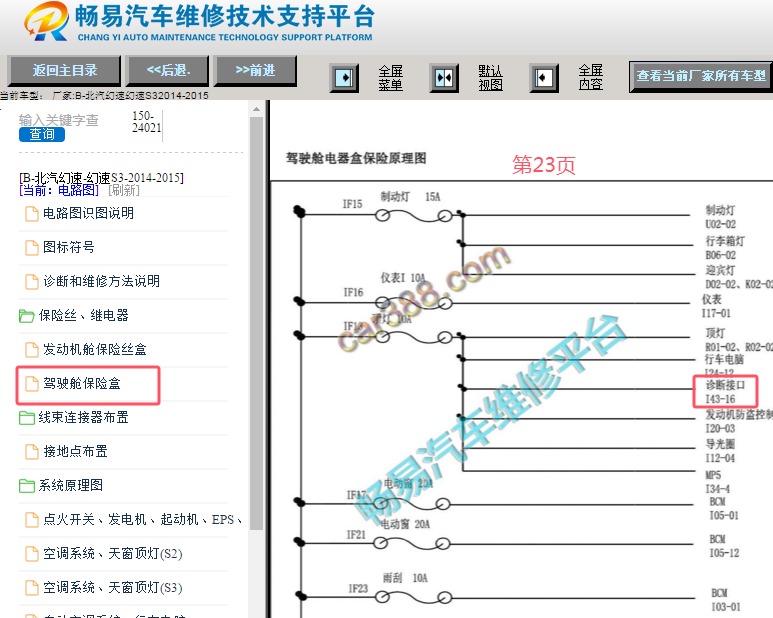Click the sidebar vertical scrollbar thumb
The image size is (773, 618).
tap(256, 323)
